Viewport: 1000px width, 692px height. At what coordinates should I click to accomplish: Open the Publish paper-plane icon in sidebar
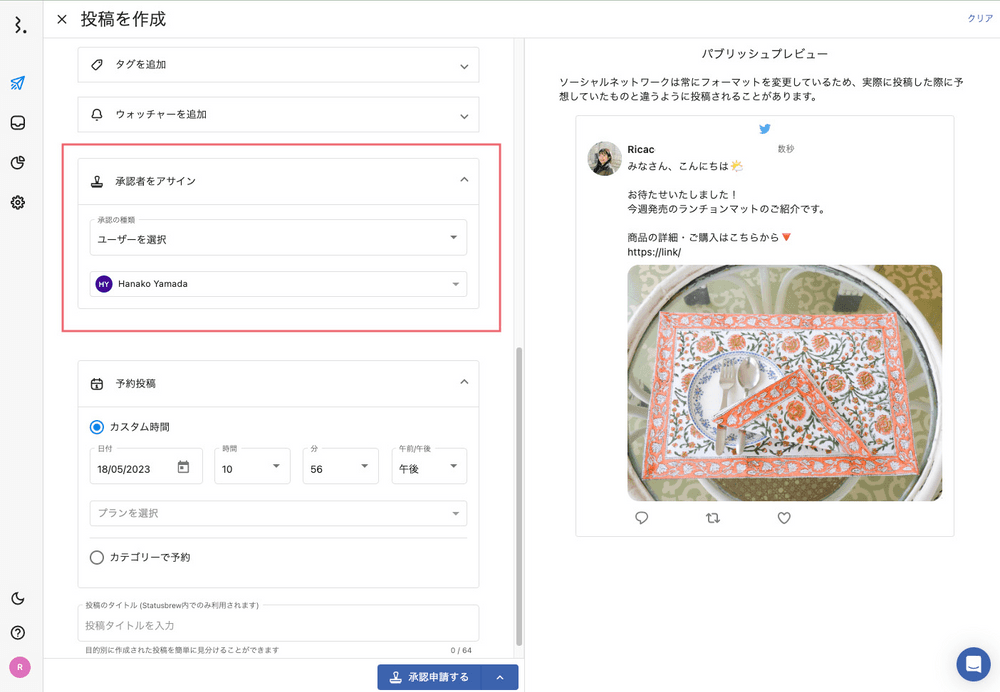click(x=18, y=83)
